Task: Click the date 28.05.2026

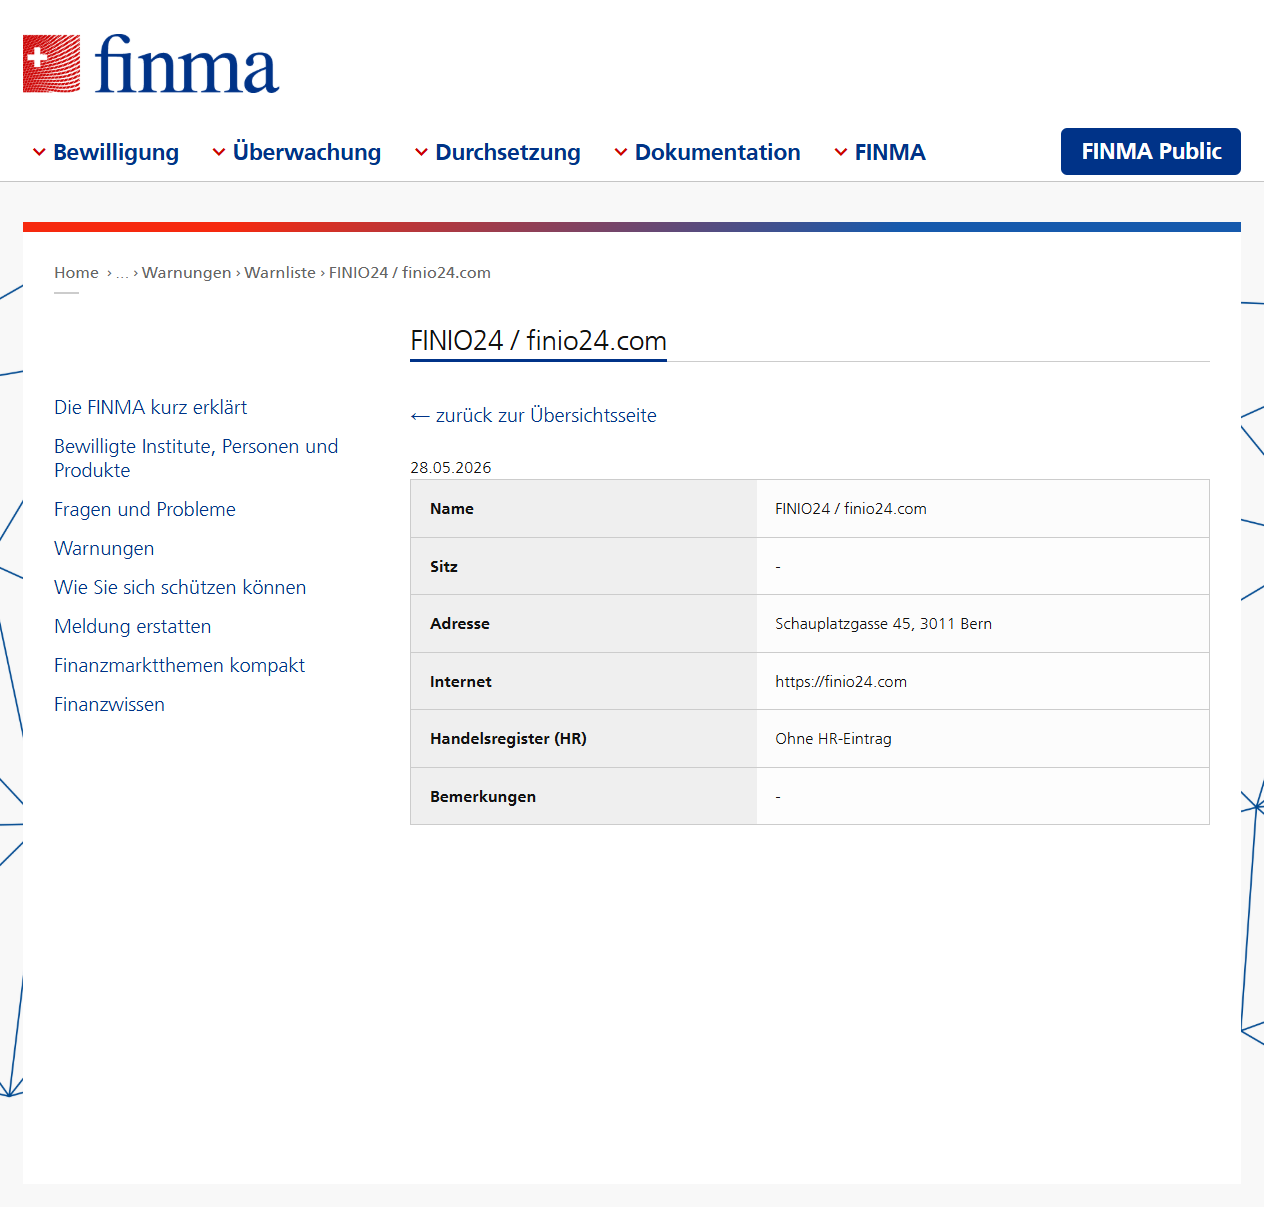Action: [x=451, y=467]
